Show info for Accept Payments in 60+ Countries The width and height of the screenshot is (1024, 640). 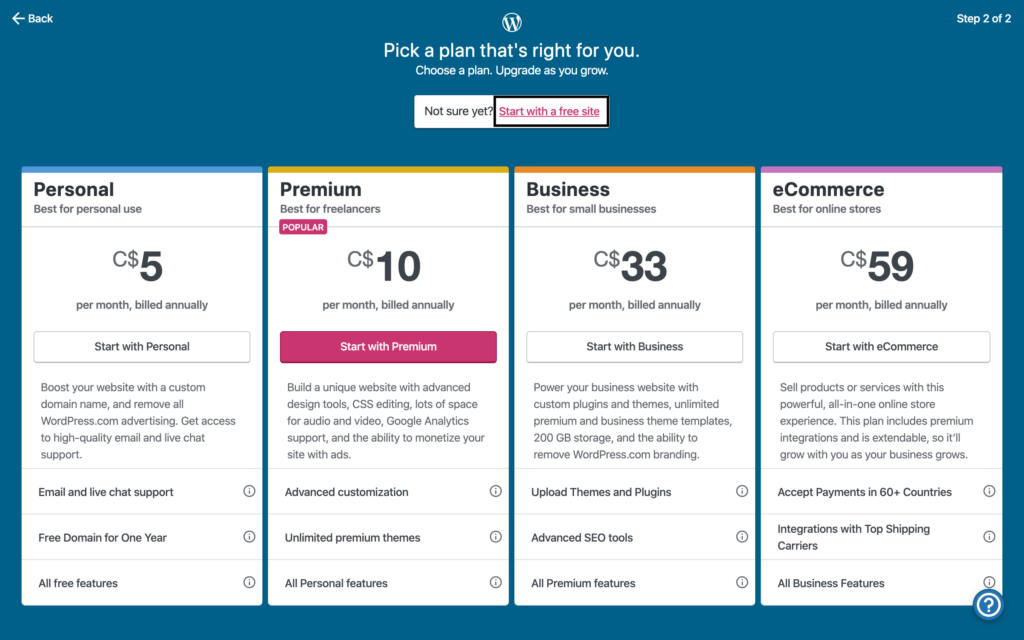[x=989, y=491]
